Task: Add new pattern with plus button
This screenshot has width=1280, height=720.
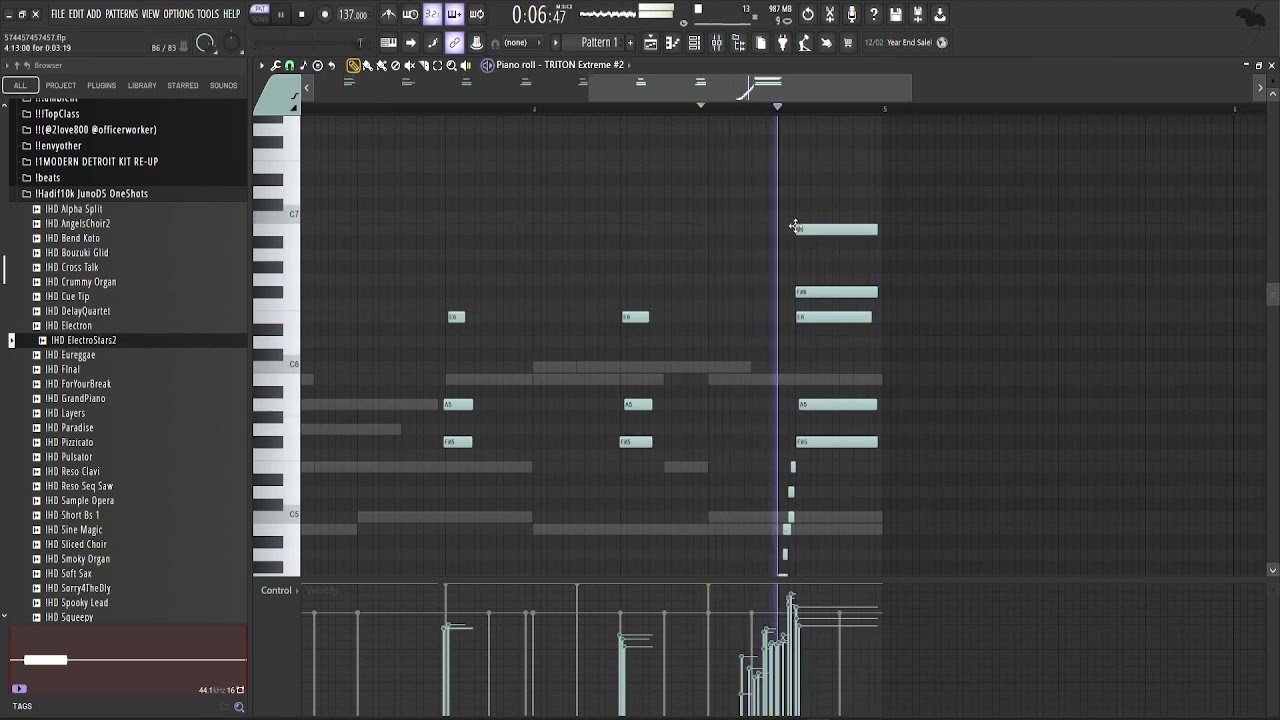Action: (630, 42)
